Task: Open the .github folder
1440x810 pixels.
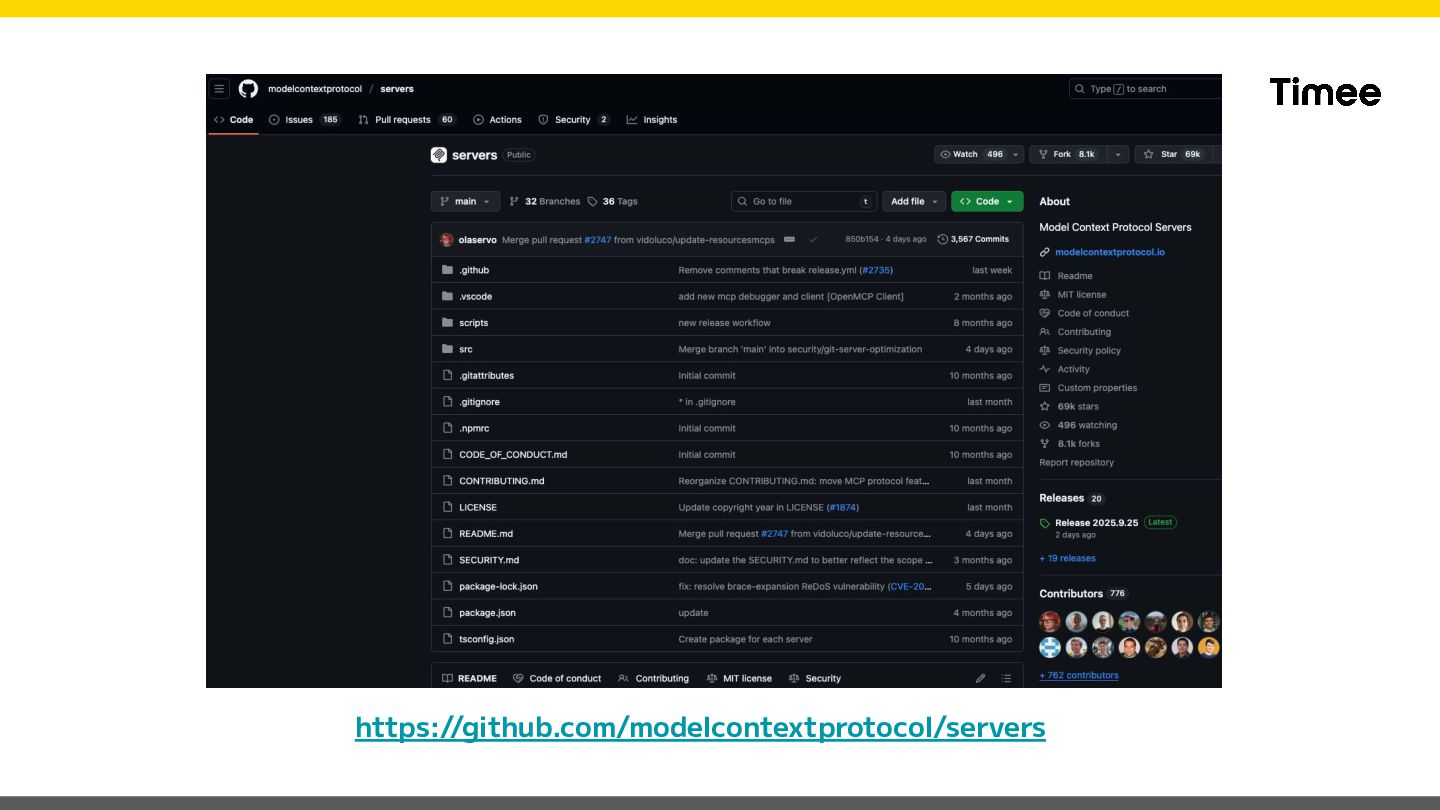Action: [474, 270]
